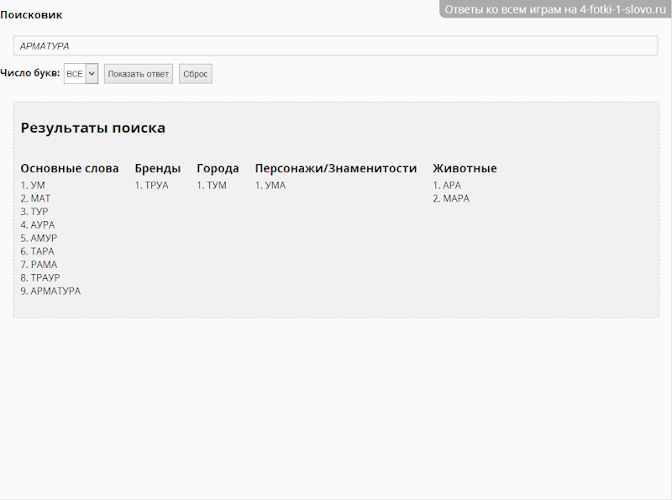Viewport: 672px width, 500px height.
Task: Click the Показать ответ button
Action: coord(138,74)
